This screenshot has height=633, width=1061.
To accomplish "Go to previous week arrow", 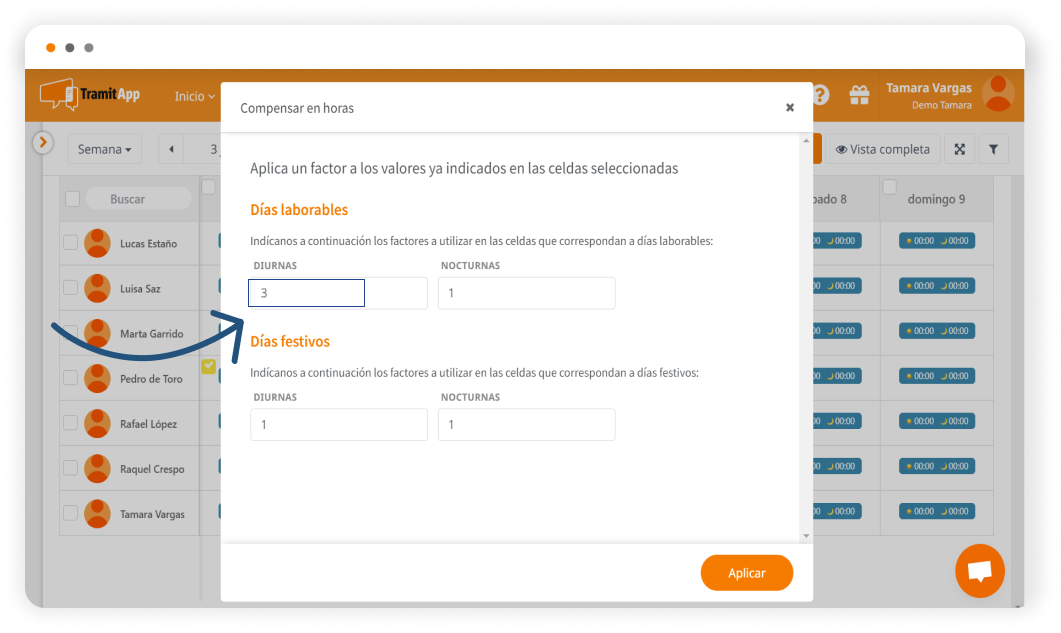I will 171,150.
